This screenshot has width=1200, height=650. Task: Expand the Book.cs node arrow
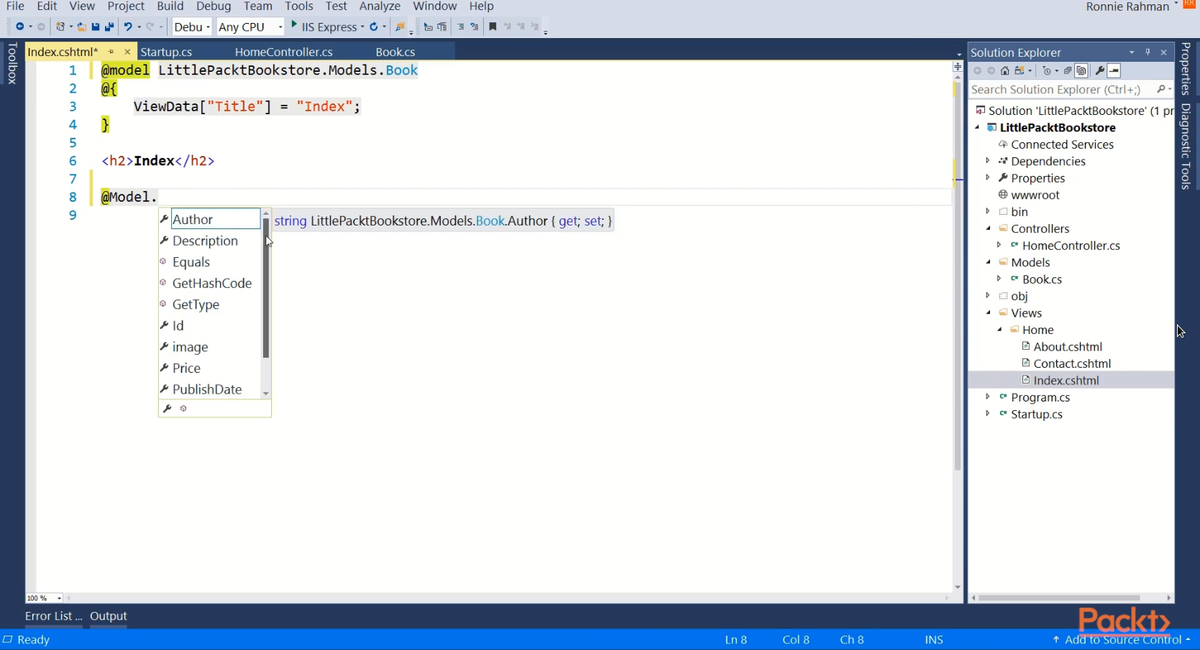tap(999, 279)
